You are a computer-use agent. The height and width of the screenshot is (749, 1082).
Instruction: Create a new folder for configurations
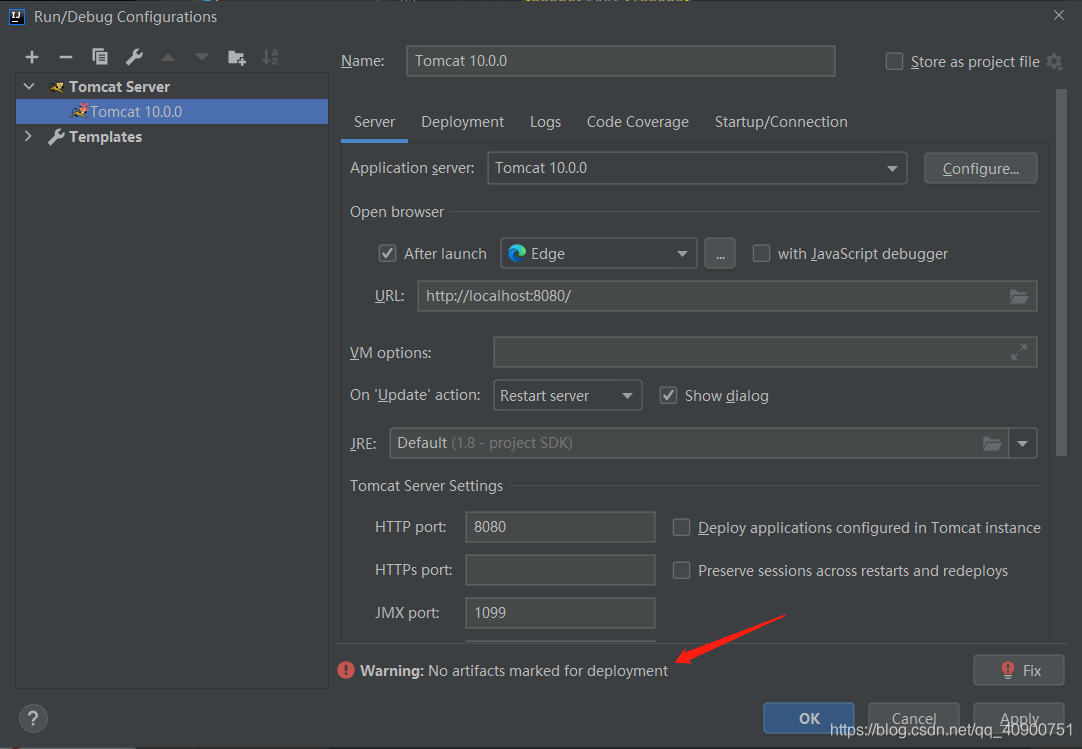click(237, 57)
